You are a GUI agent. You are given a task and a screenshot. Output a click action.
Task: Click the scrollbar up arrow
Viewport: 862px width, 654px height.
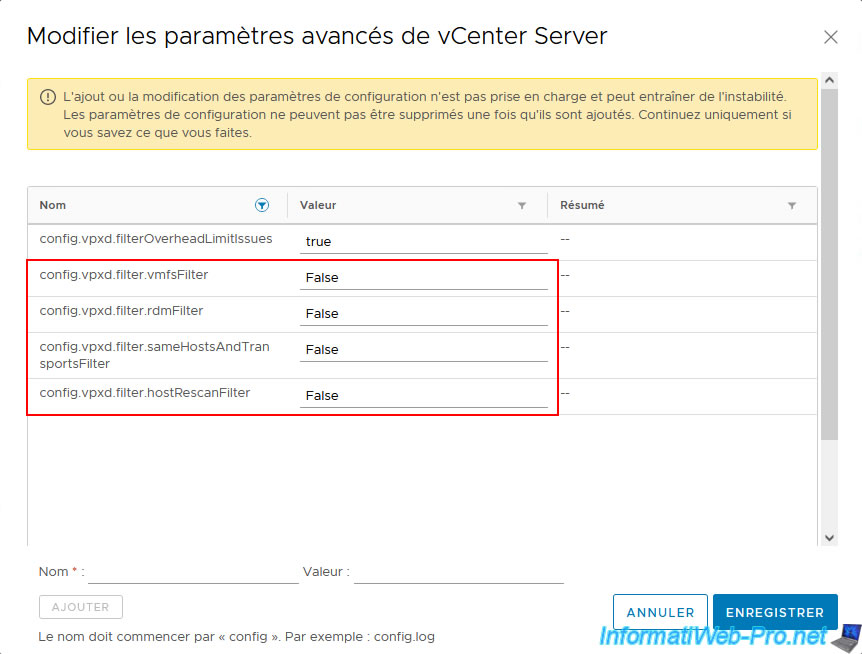(830, 80)
